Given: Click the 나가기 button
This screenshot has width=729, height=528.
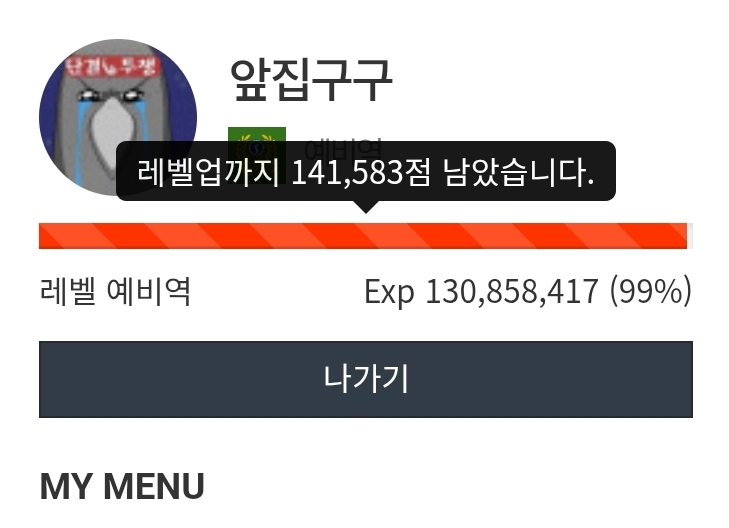Looking at the screenshot, I should coord(366,379).
